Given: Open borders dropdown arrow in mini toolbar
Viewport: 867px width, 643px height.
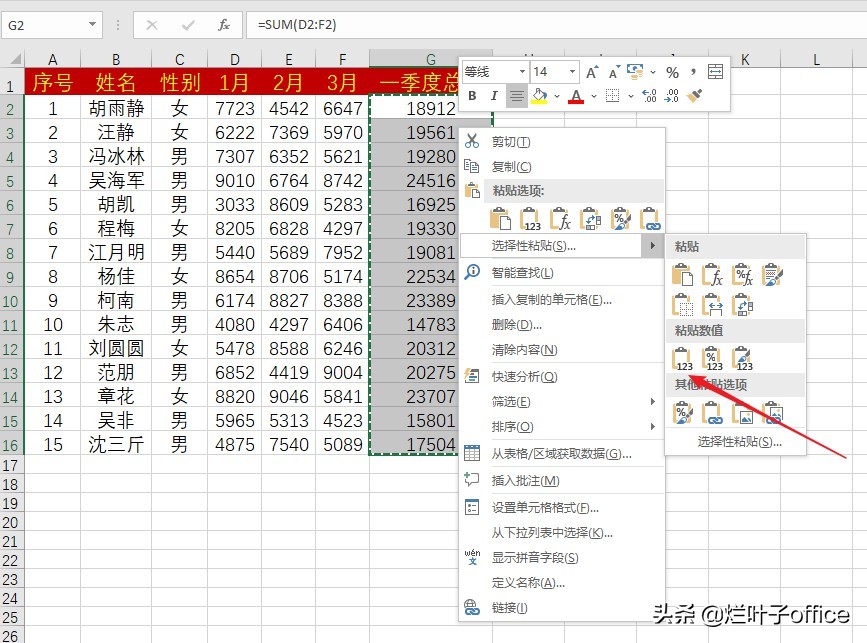Looking at the screenshot, I should [630, 96].
